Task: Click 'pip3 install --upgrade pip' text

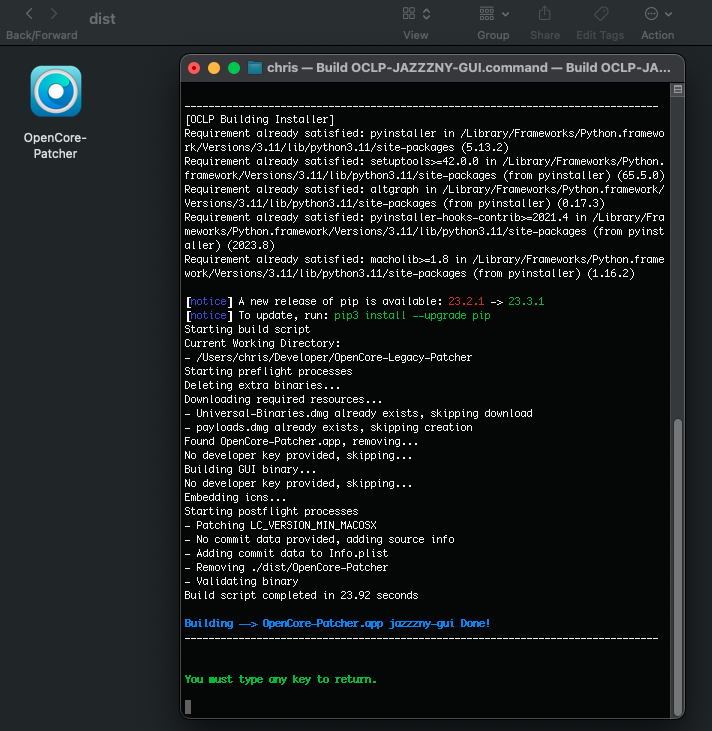Action: [x=412, y=316]
